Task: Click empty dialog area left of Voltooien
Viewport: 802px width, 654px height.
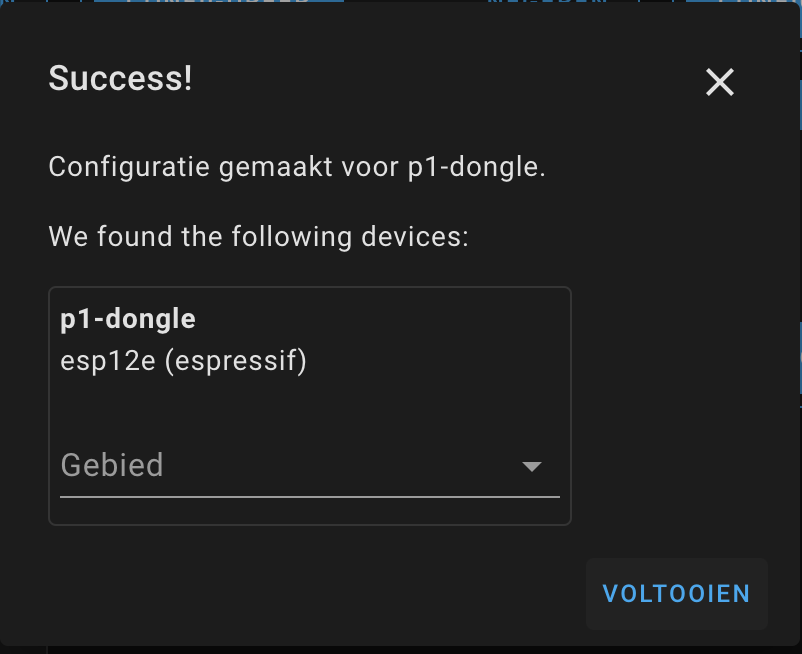Action: point(300,593)
